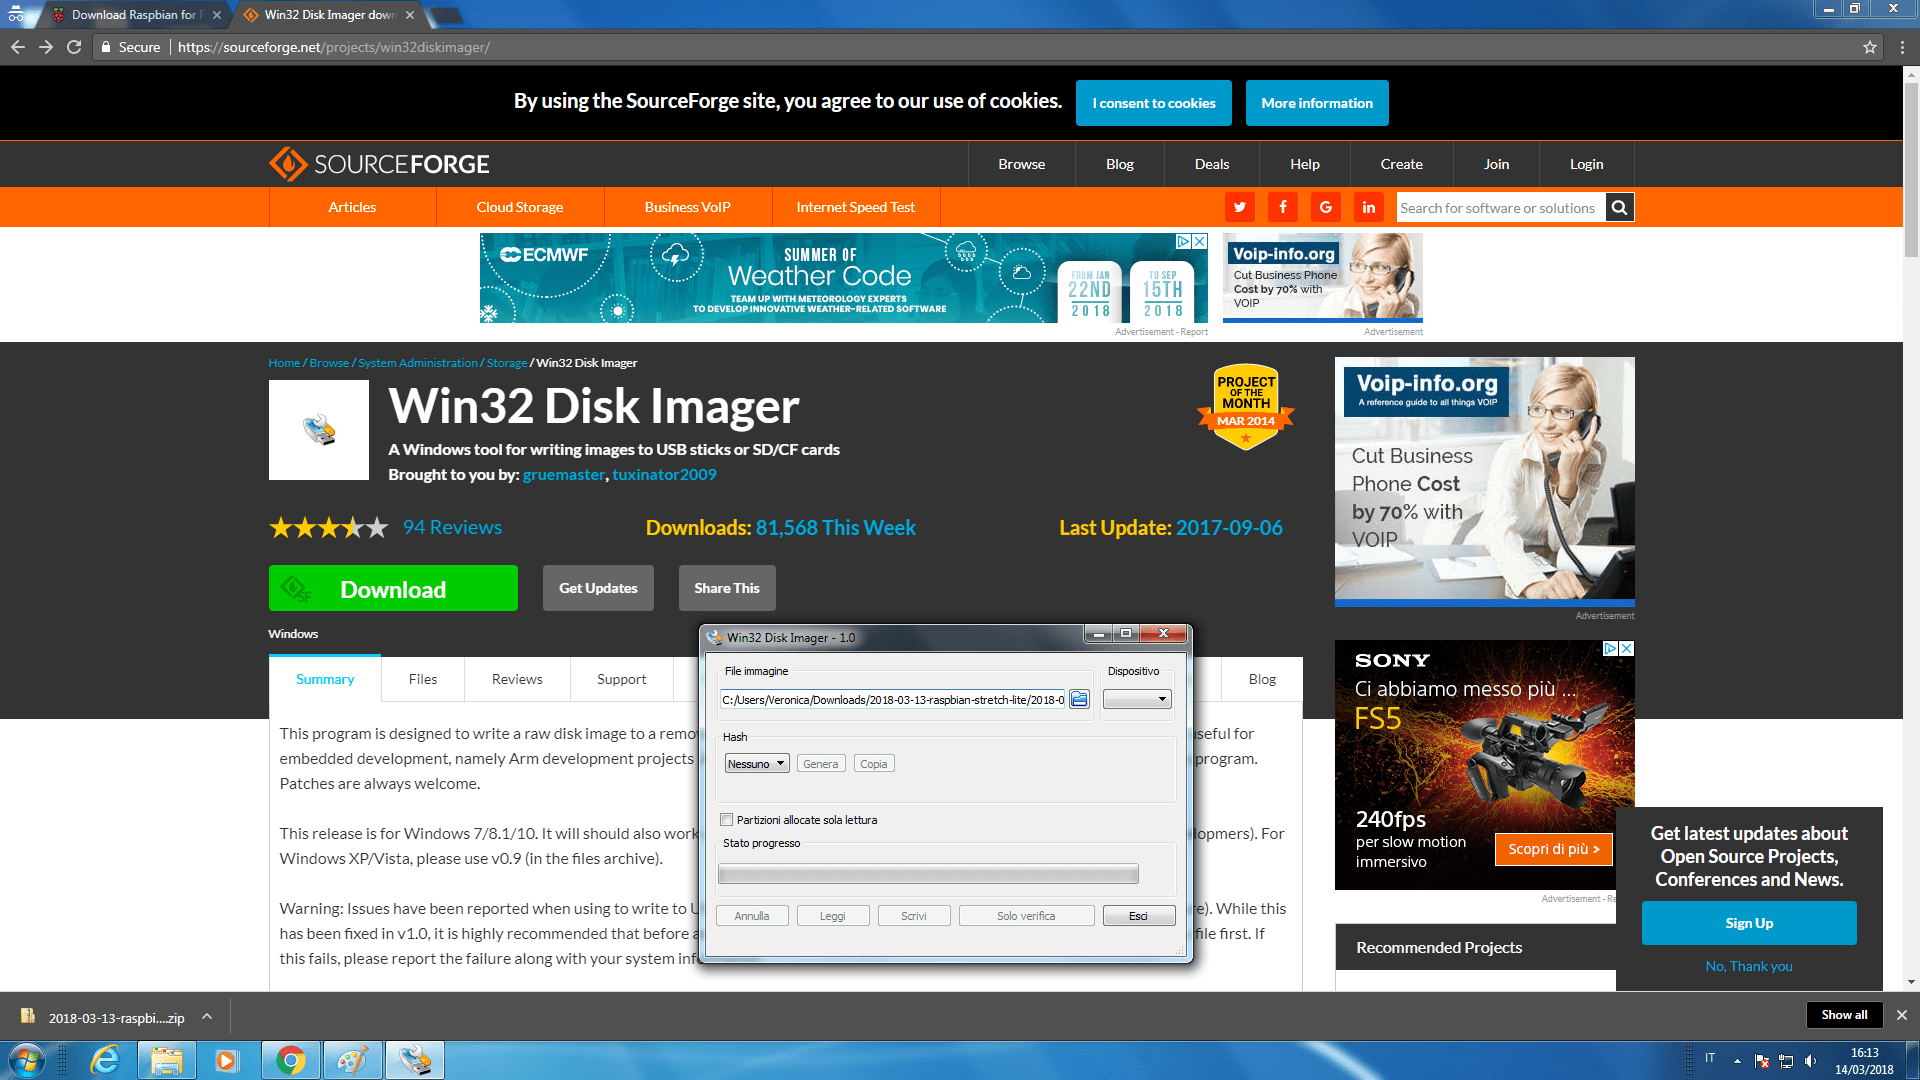This screenshot has width=1920, height=1080.
Task: Toggle Partizioni allocate sola lettura checkbox
Action: [x=727, y=820]
